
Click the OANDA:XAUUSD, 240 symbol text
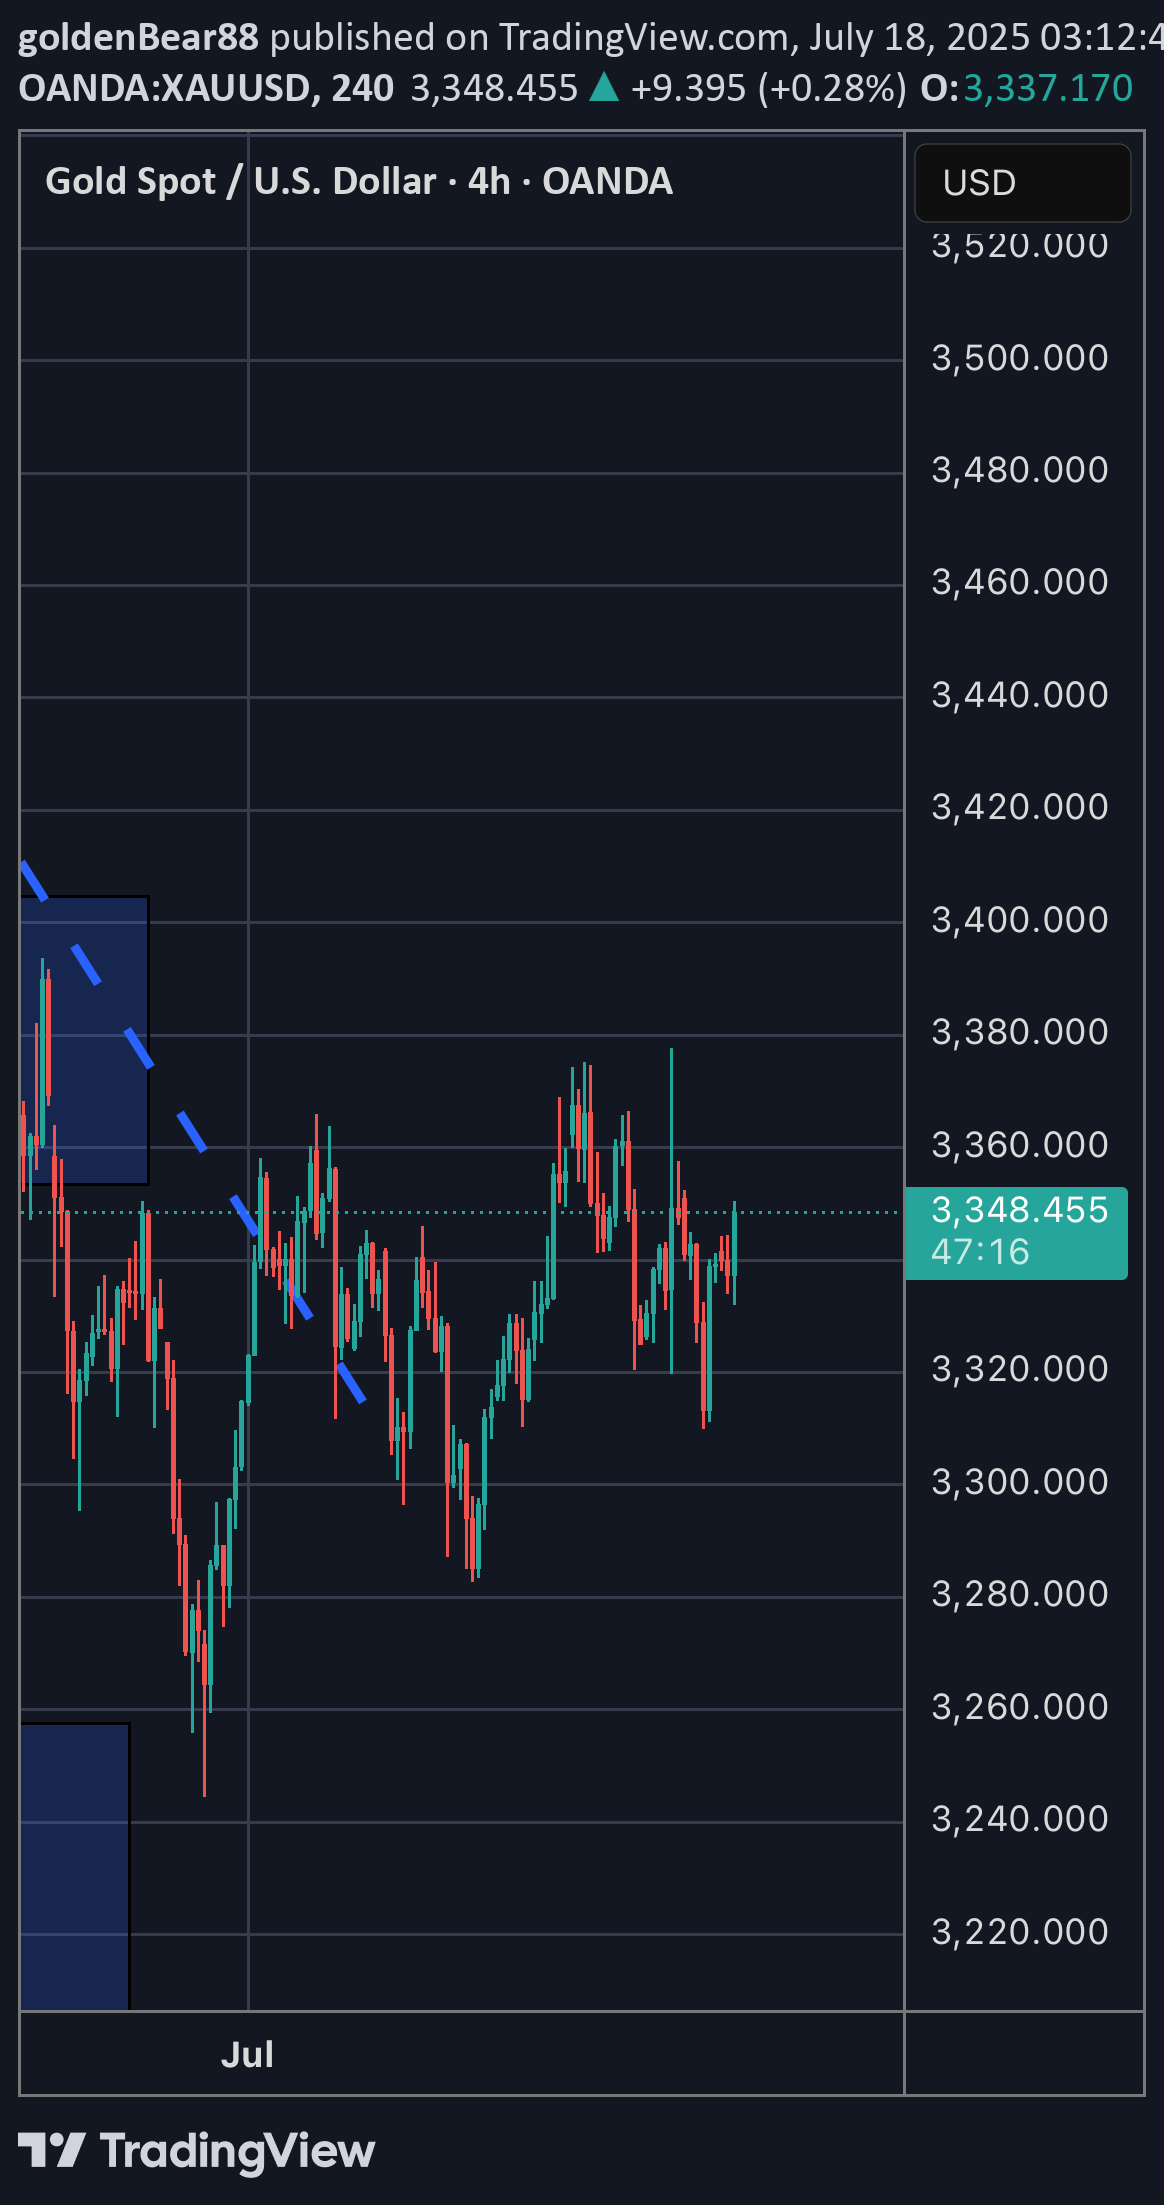206,88
